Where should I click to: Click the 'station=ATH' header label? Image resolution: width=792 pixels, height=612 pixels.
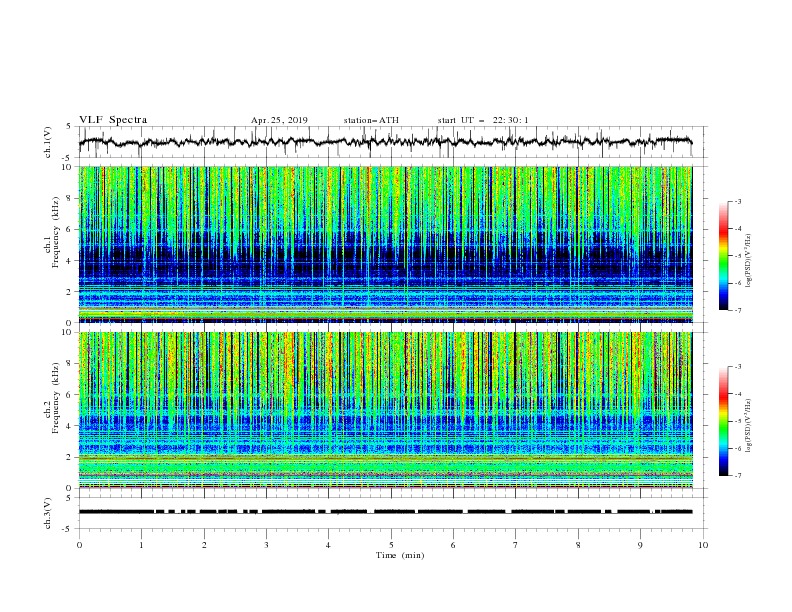pos(371,120)
